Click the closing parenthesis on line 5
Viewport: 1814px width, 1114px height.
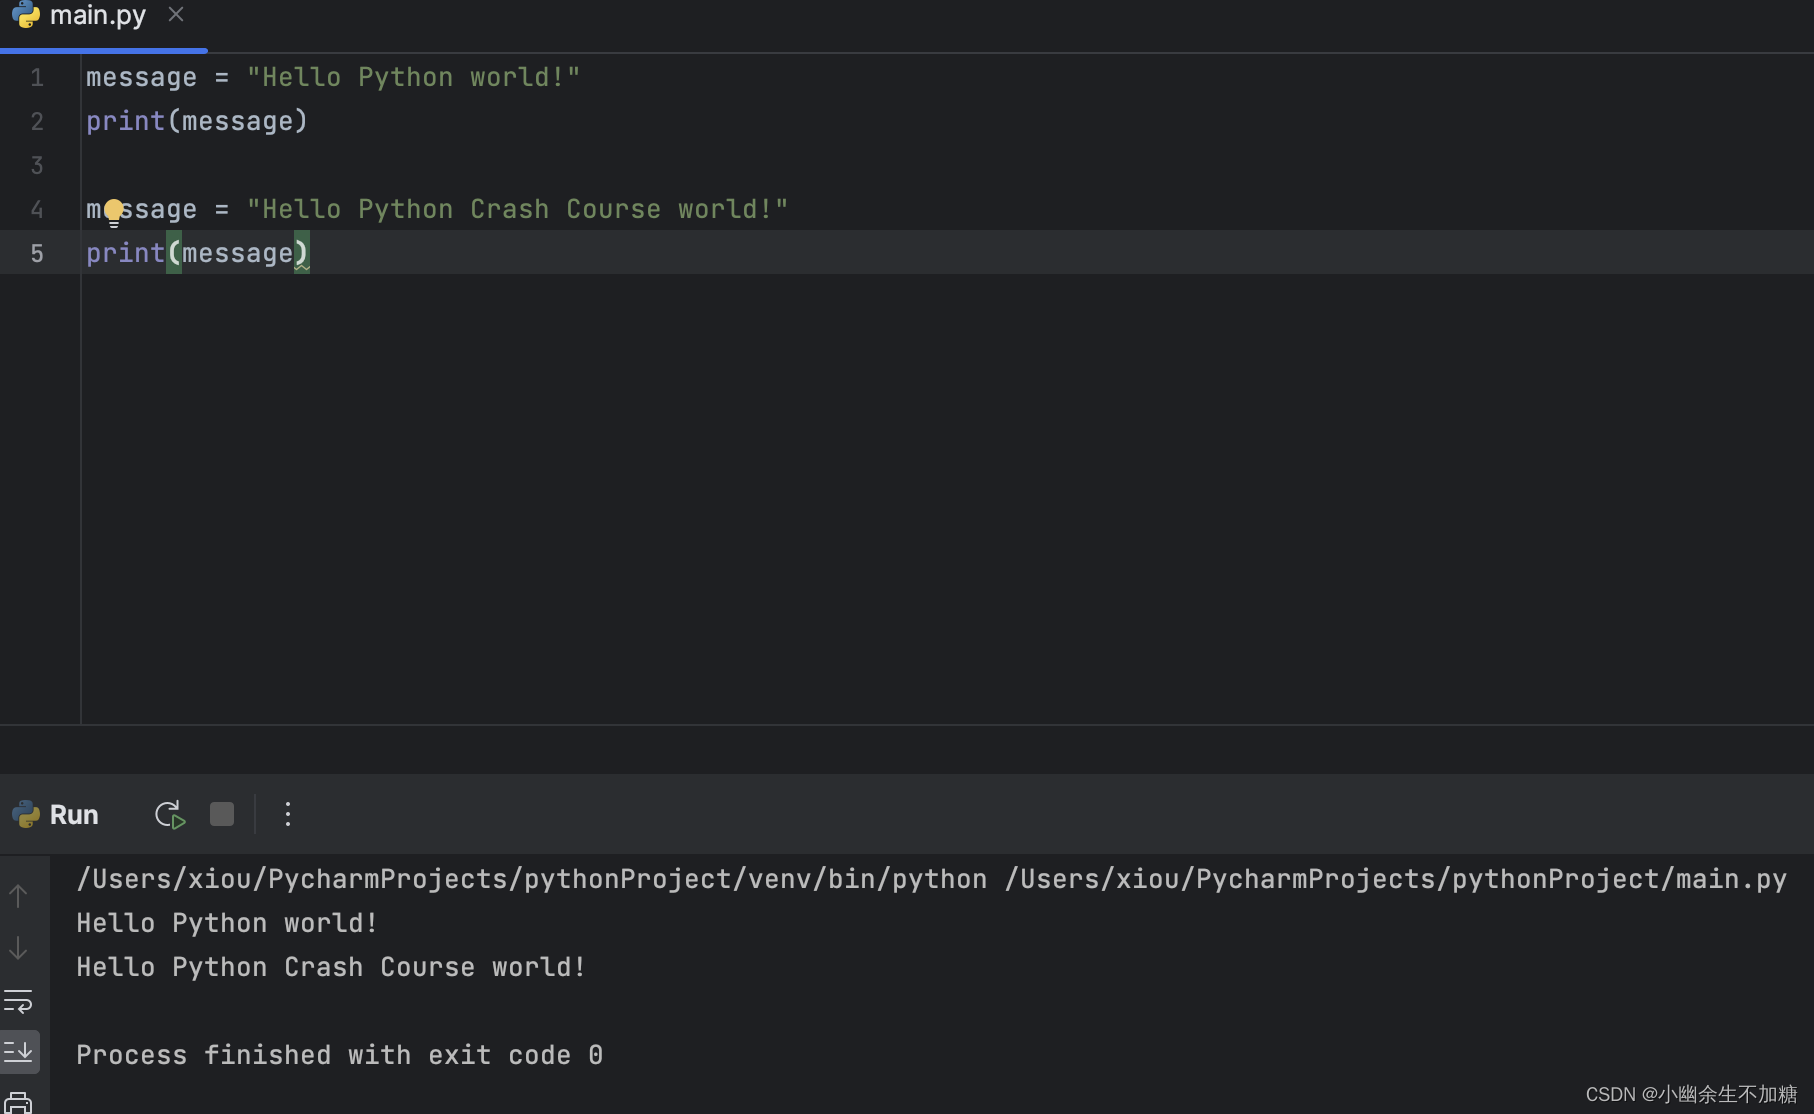[x=302, y=254]
